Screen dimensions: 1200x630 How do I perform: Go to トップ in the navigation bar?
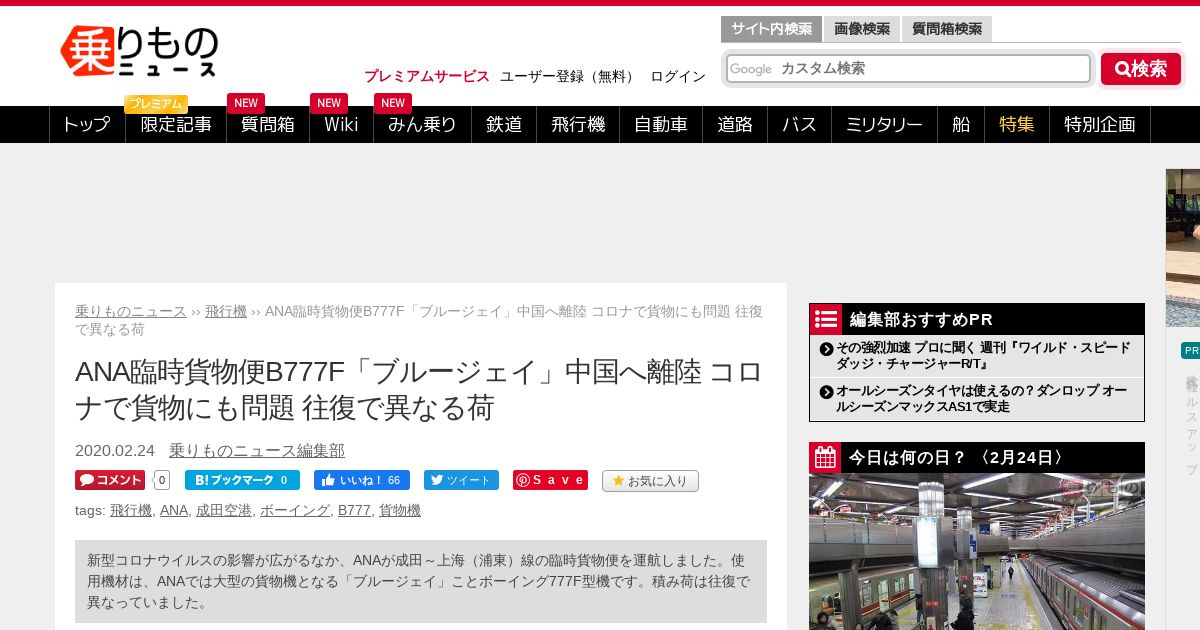pyautogui.click(x=87, y=124)
